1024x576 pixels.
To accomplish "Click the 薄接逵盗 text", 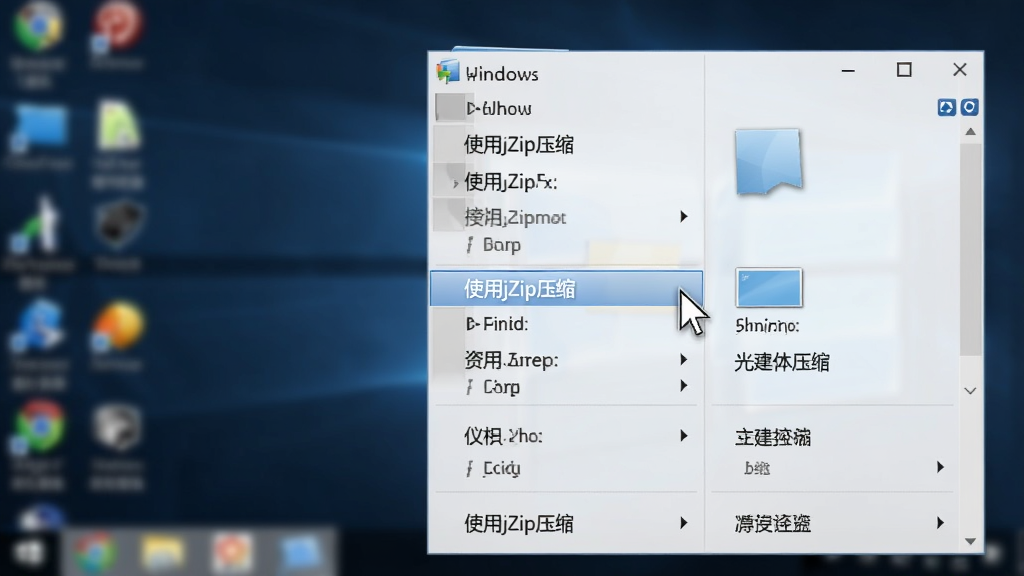I will pyautogui.click(x=773, y=523).
